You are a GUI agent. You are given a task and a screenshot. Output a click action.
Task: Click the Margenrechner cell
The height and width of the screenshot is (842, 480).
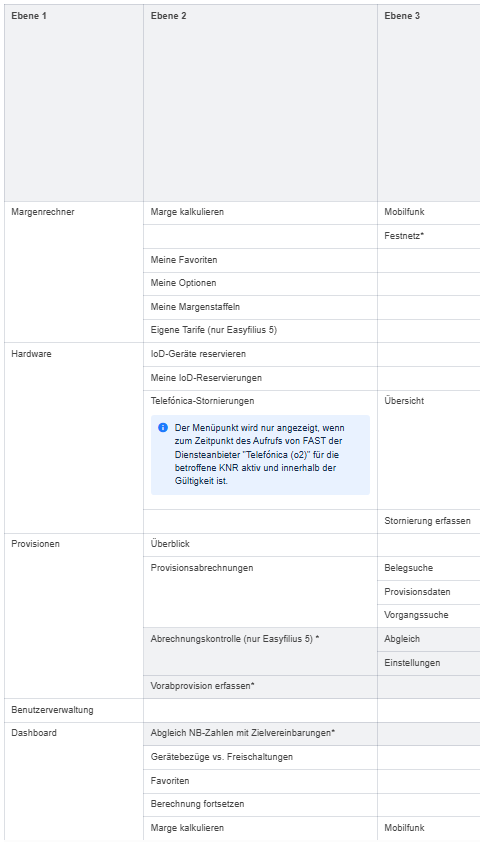(x=74, y=272)
